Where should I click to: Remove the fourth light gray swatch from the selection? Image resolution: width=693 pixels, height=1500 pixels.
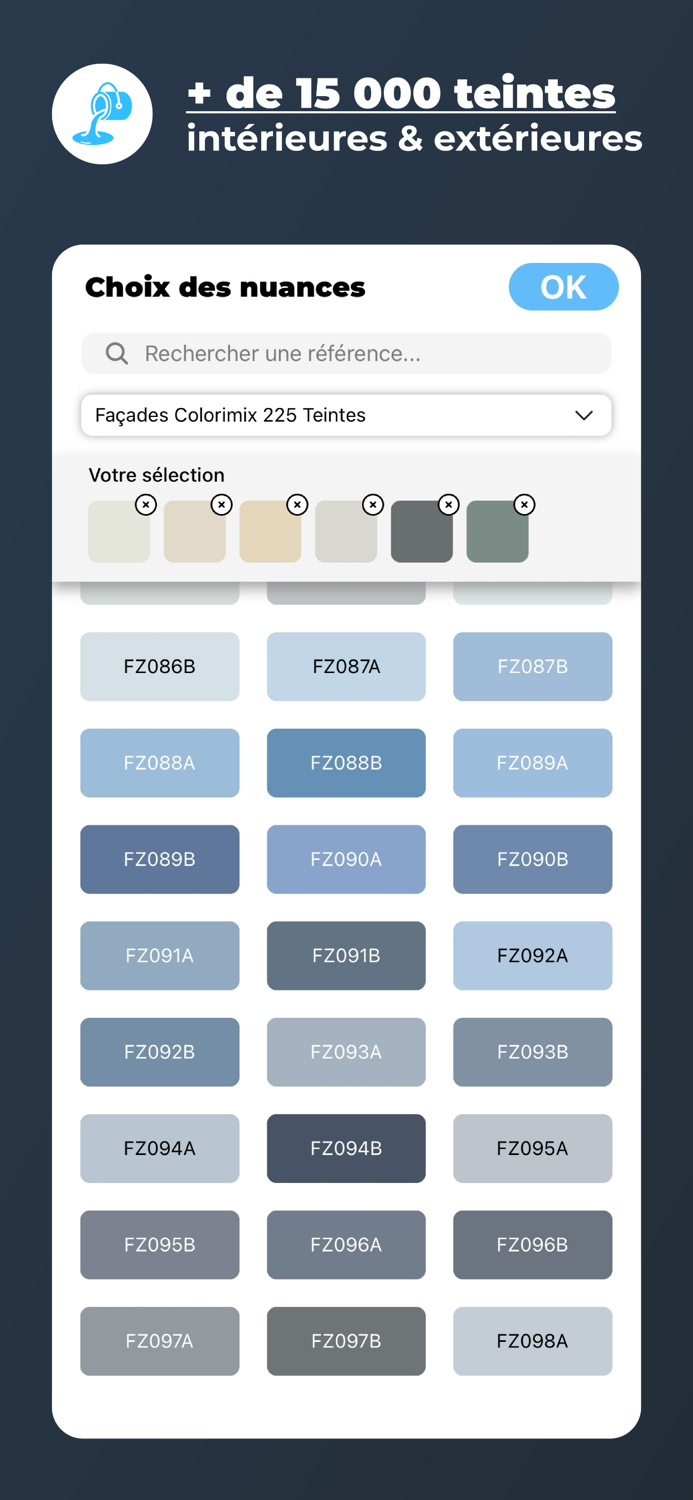point(373,505)
